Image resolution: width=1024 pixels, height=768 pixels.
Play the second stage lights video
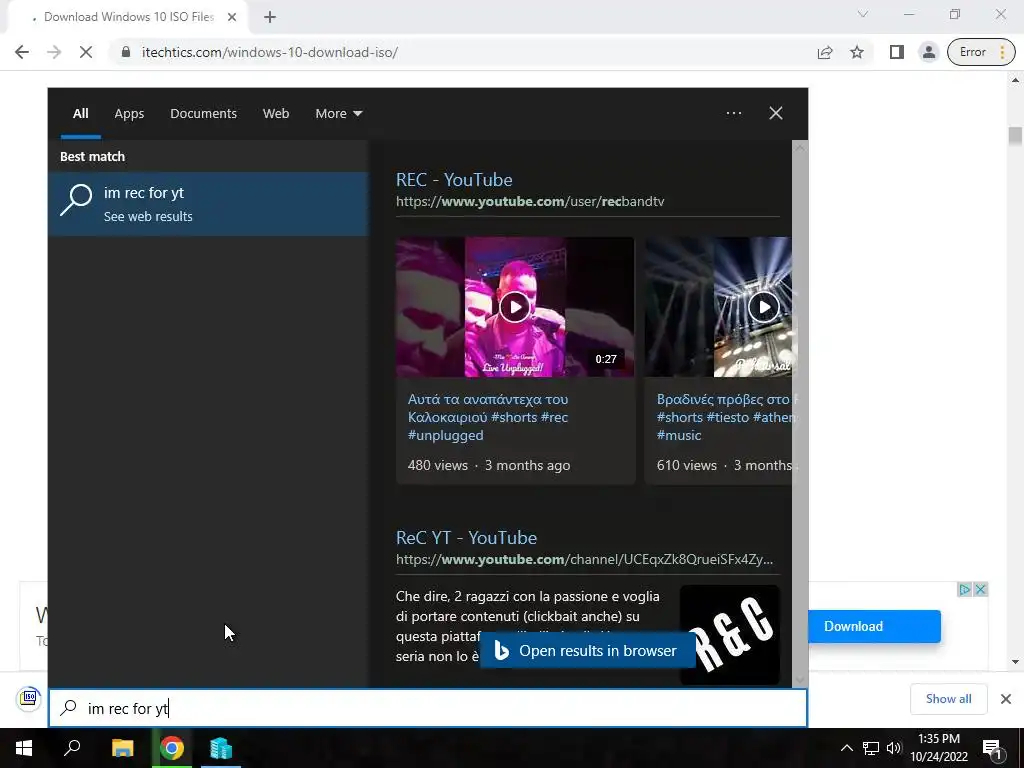763,307
